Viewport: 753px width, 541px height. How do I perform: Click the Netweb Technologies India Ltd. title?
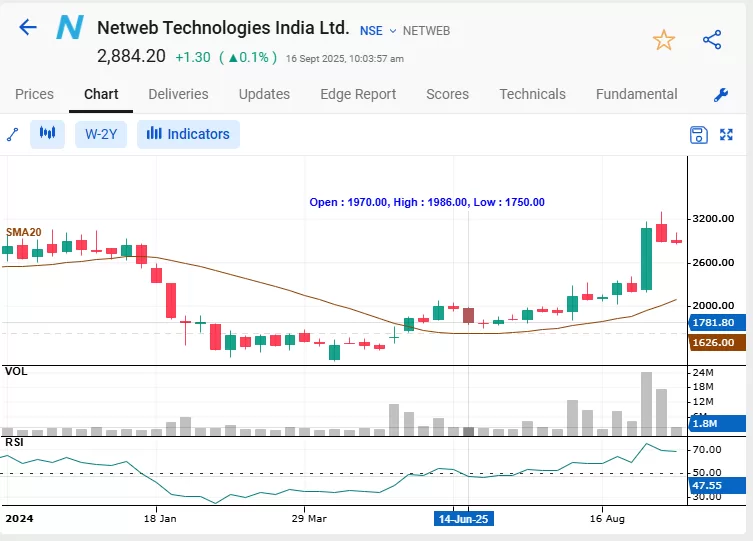click(x=223, y=28)
